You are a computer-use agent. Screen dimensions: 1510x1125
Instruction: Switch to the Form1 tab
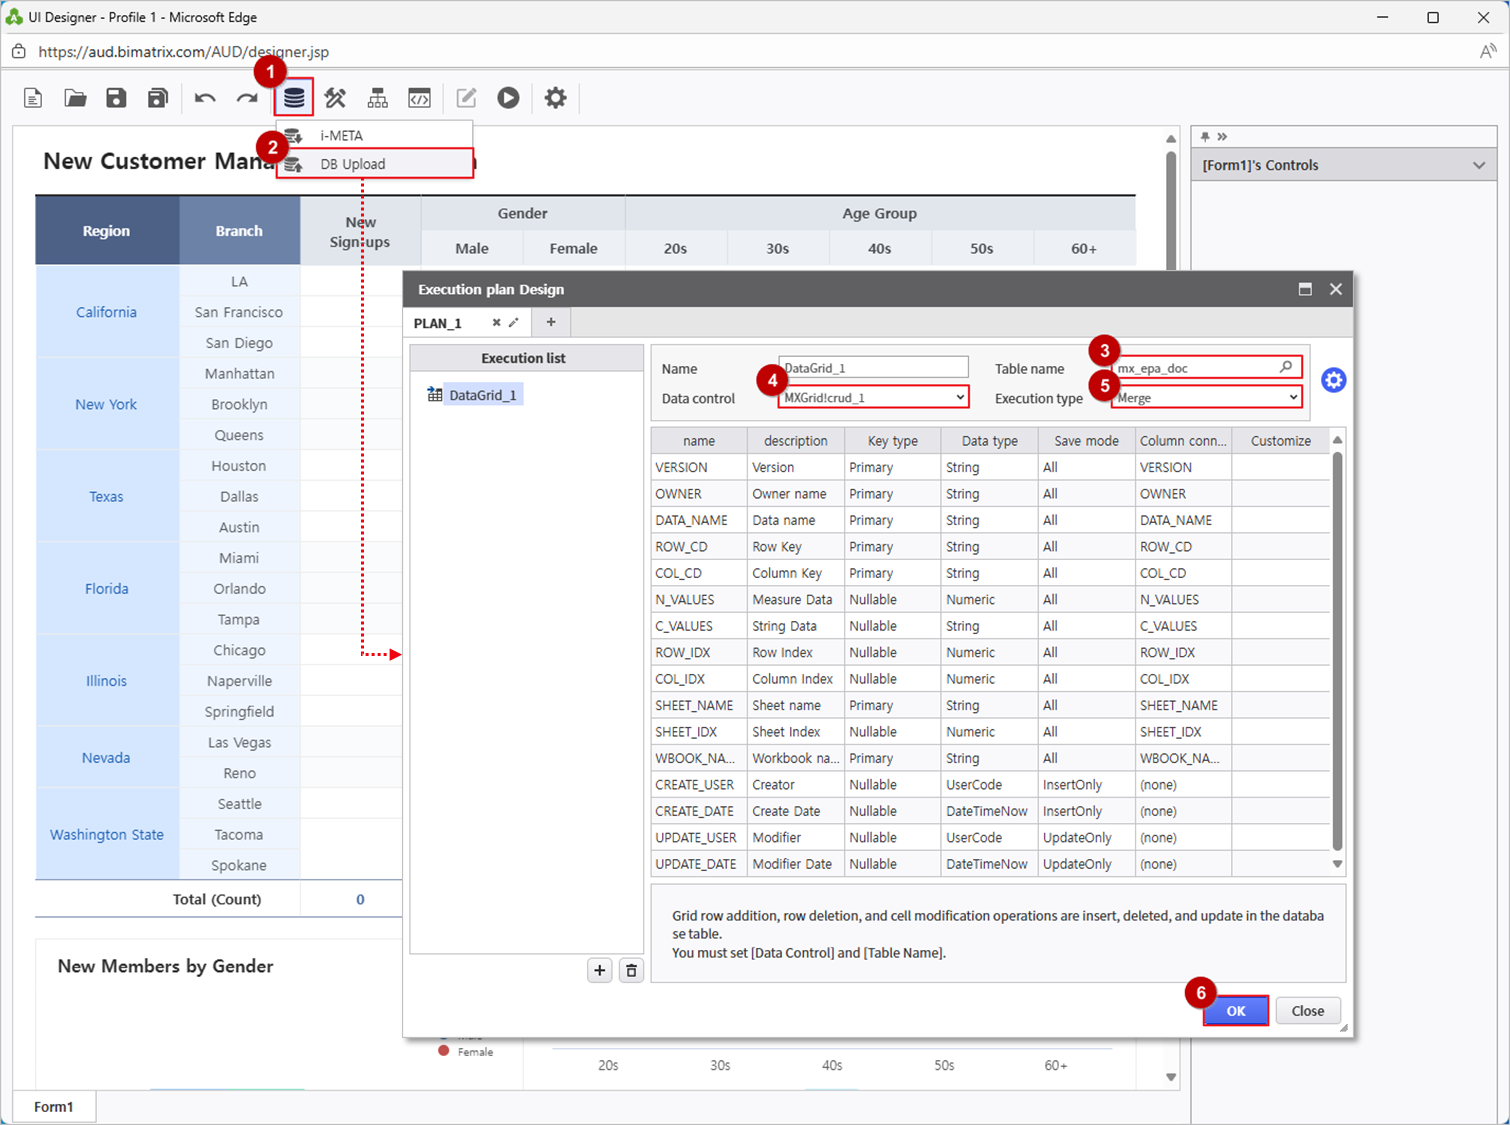tap(54, 1106)
